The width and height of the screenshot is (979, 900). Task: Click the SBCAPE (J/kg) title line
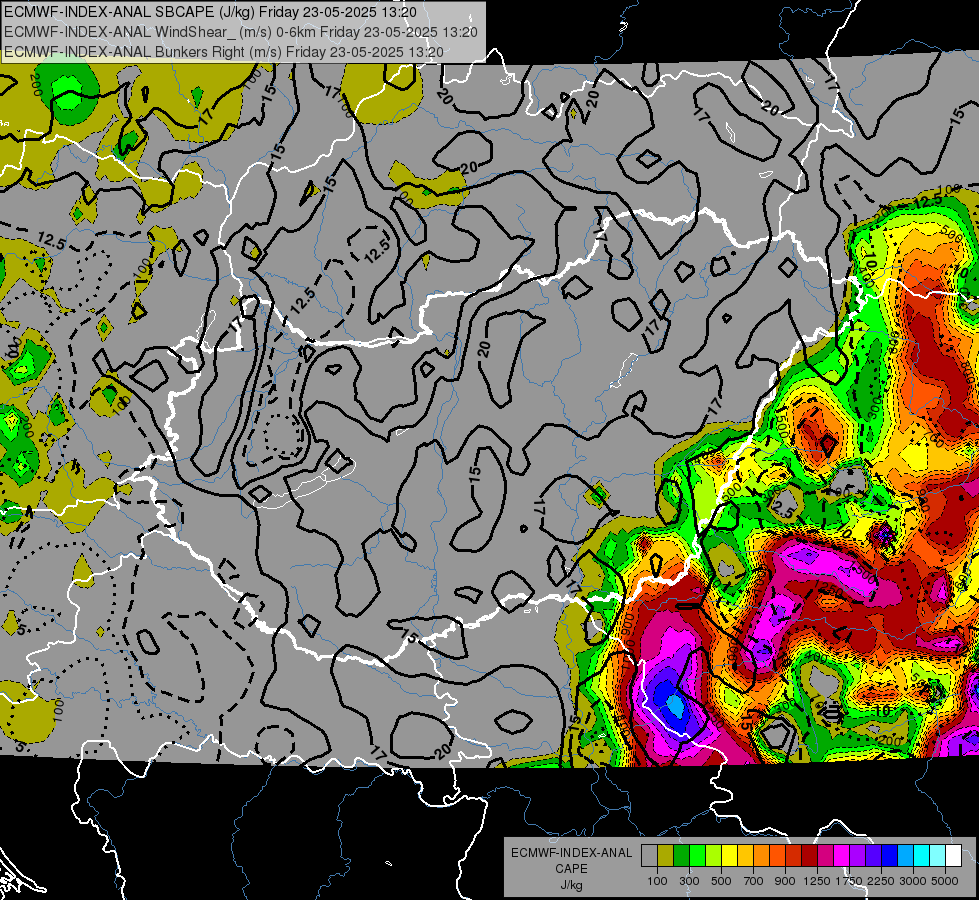[x=210, y=12]
